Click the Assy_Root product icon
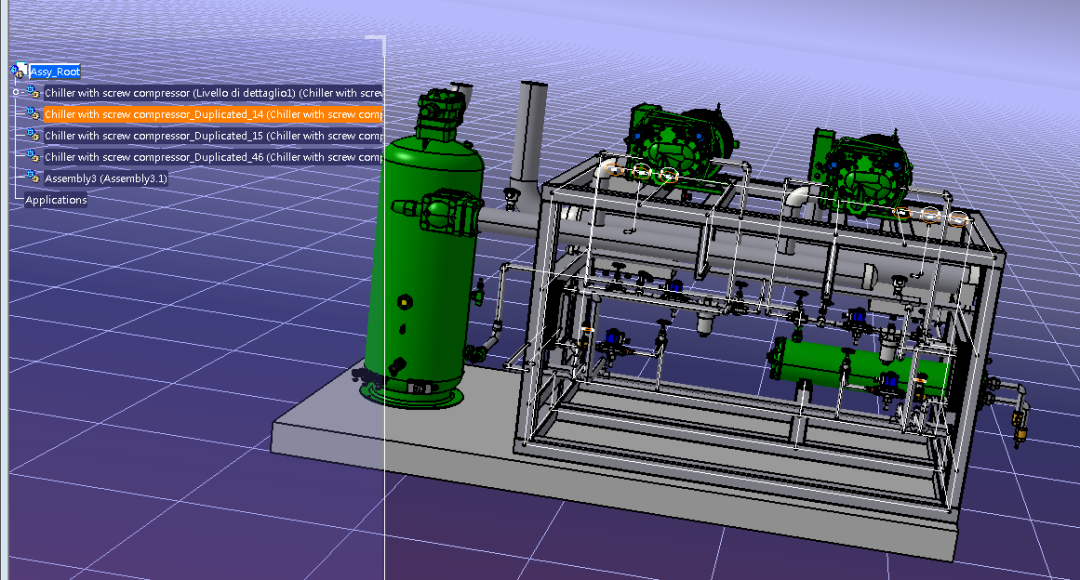 click(18, 70)
